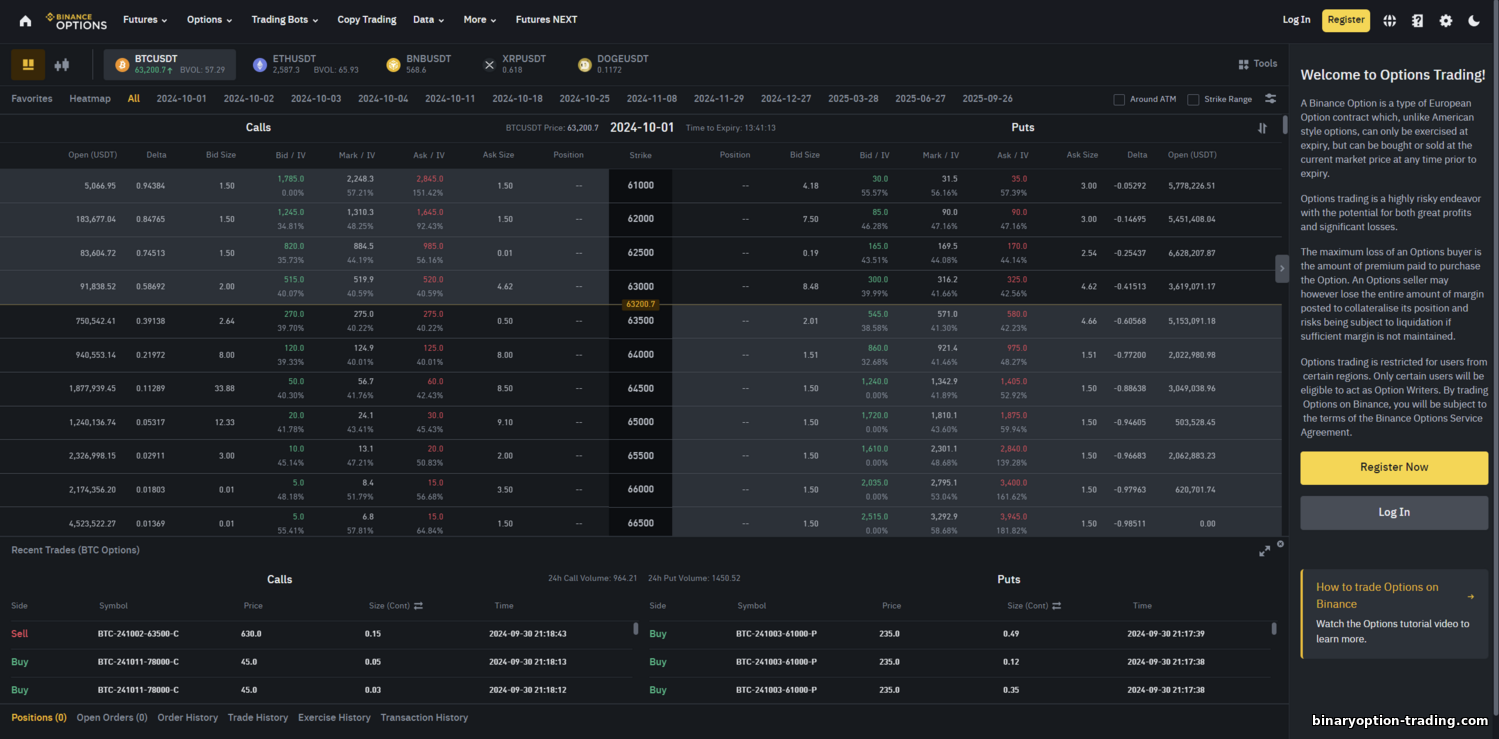This screenshot has width=1499, height=739.
Task: Open the Exercise History tab
Action: pyautogui.click(x=334, y=718)
